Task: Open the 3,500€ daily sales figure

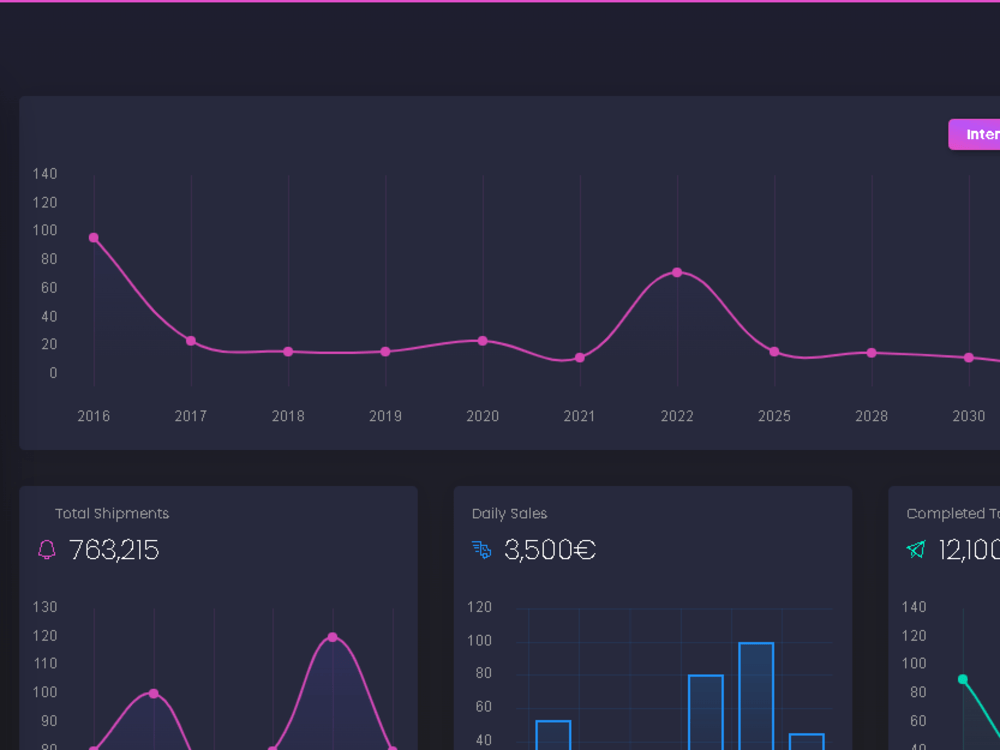Action: [x=548, y=549]
